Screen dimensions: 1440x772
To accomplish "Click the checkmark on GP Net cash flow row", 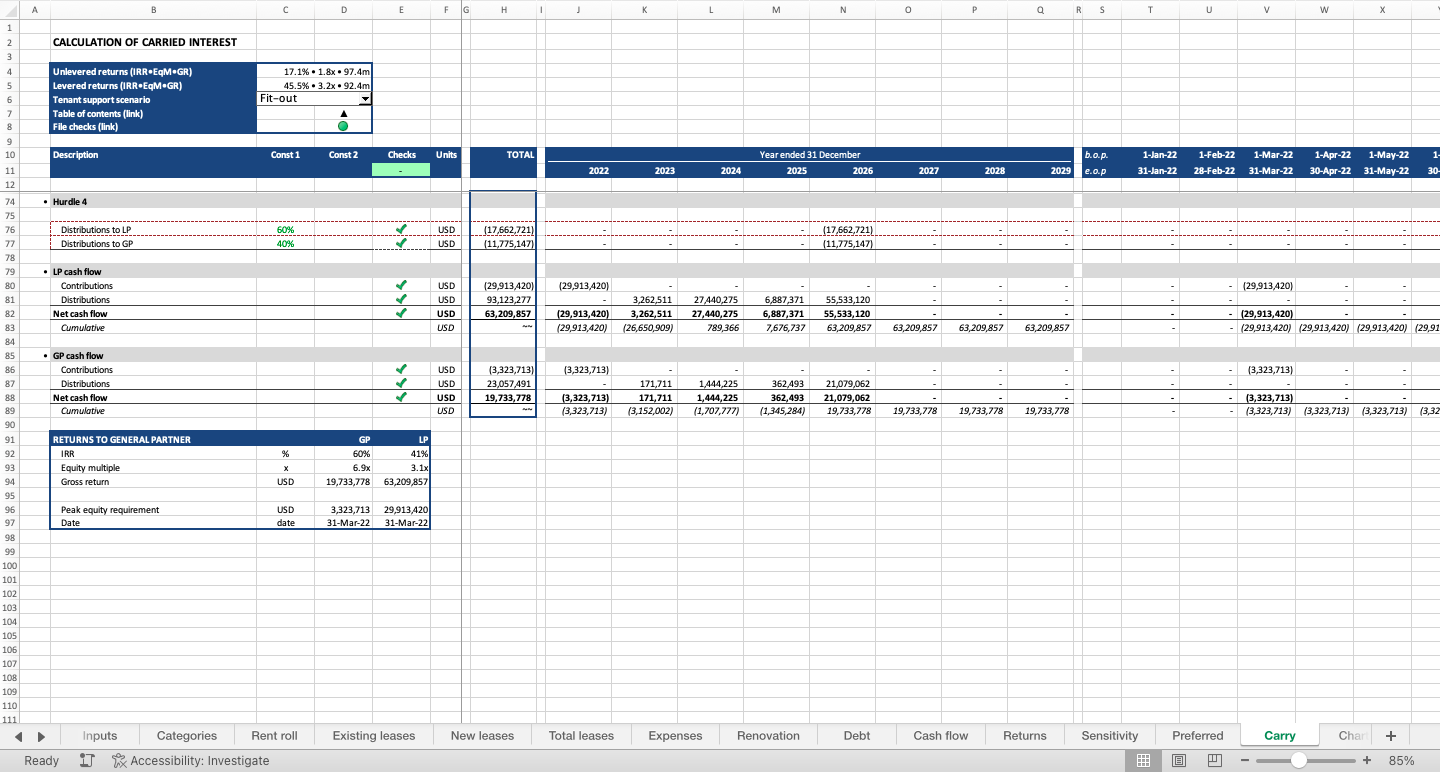I will 401,397.
